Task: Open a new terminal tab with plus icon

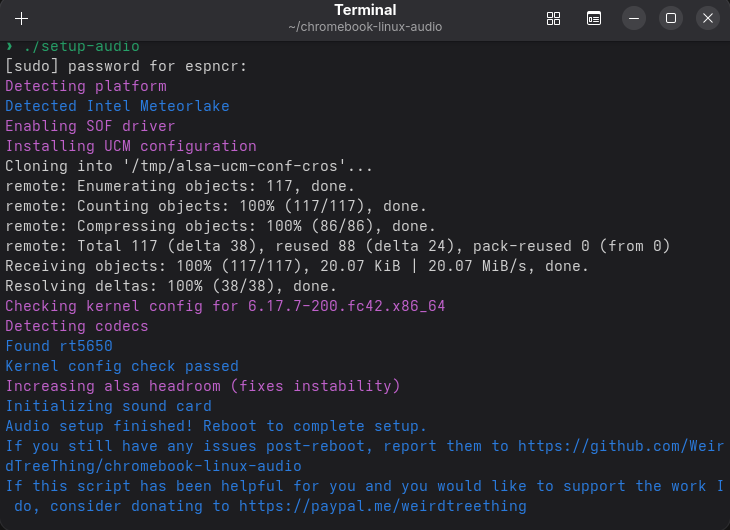Action: (22, 18)
